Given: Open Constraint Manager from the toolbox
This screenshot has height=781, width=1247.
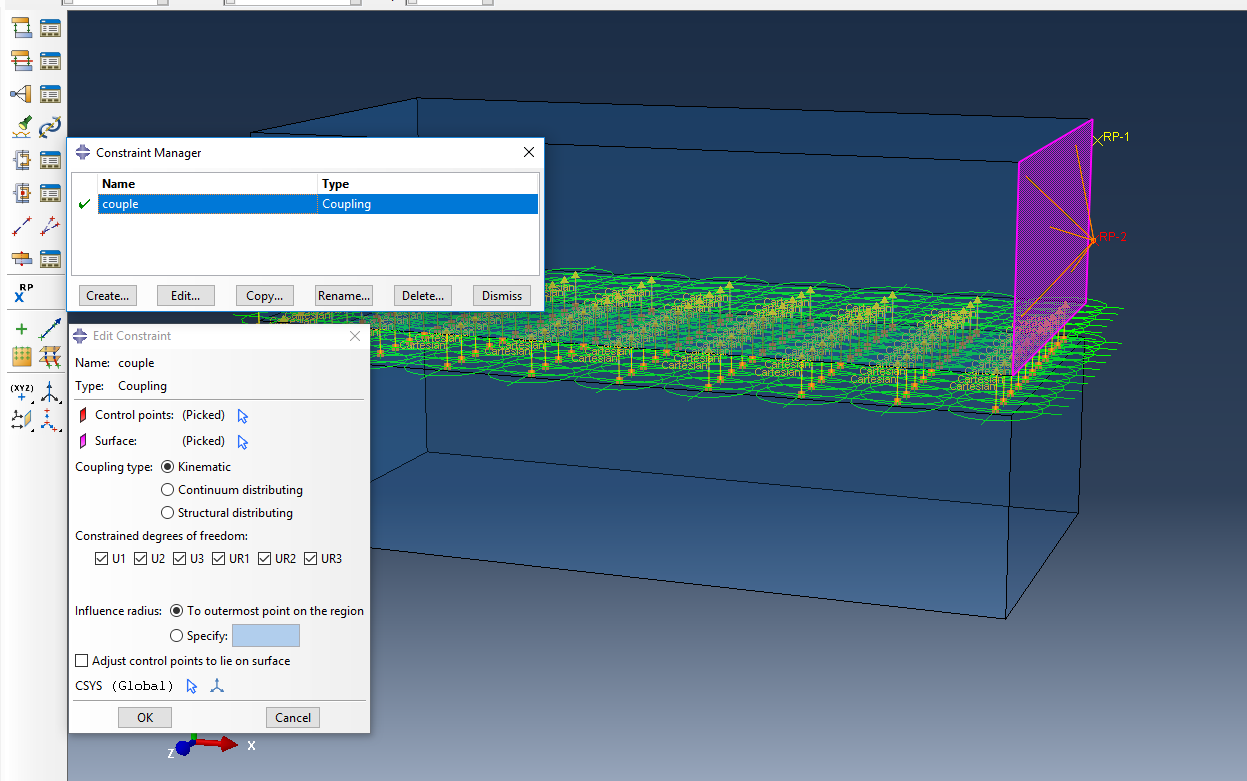Looking at the screenshot, I should 50,94.
